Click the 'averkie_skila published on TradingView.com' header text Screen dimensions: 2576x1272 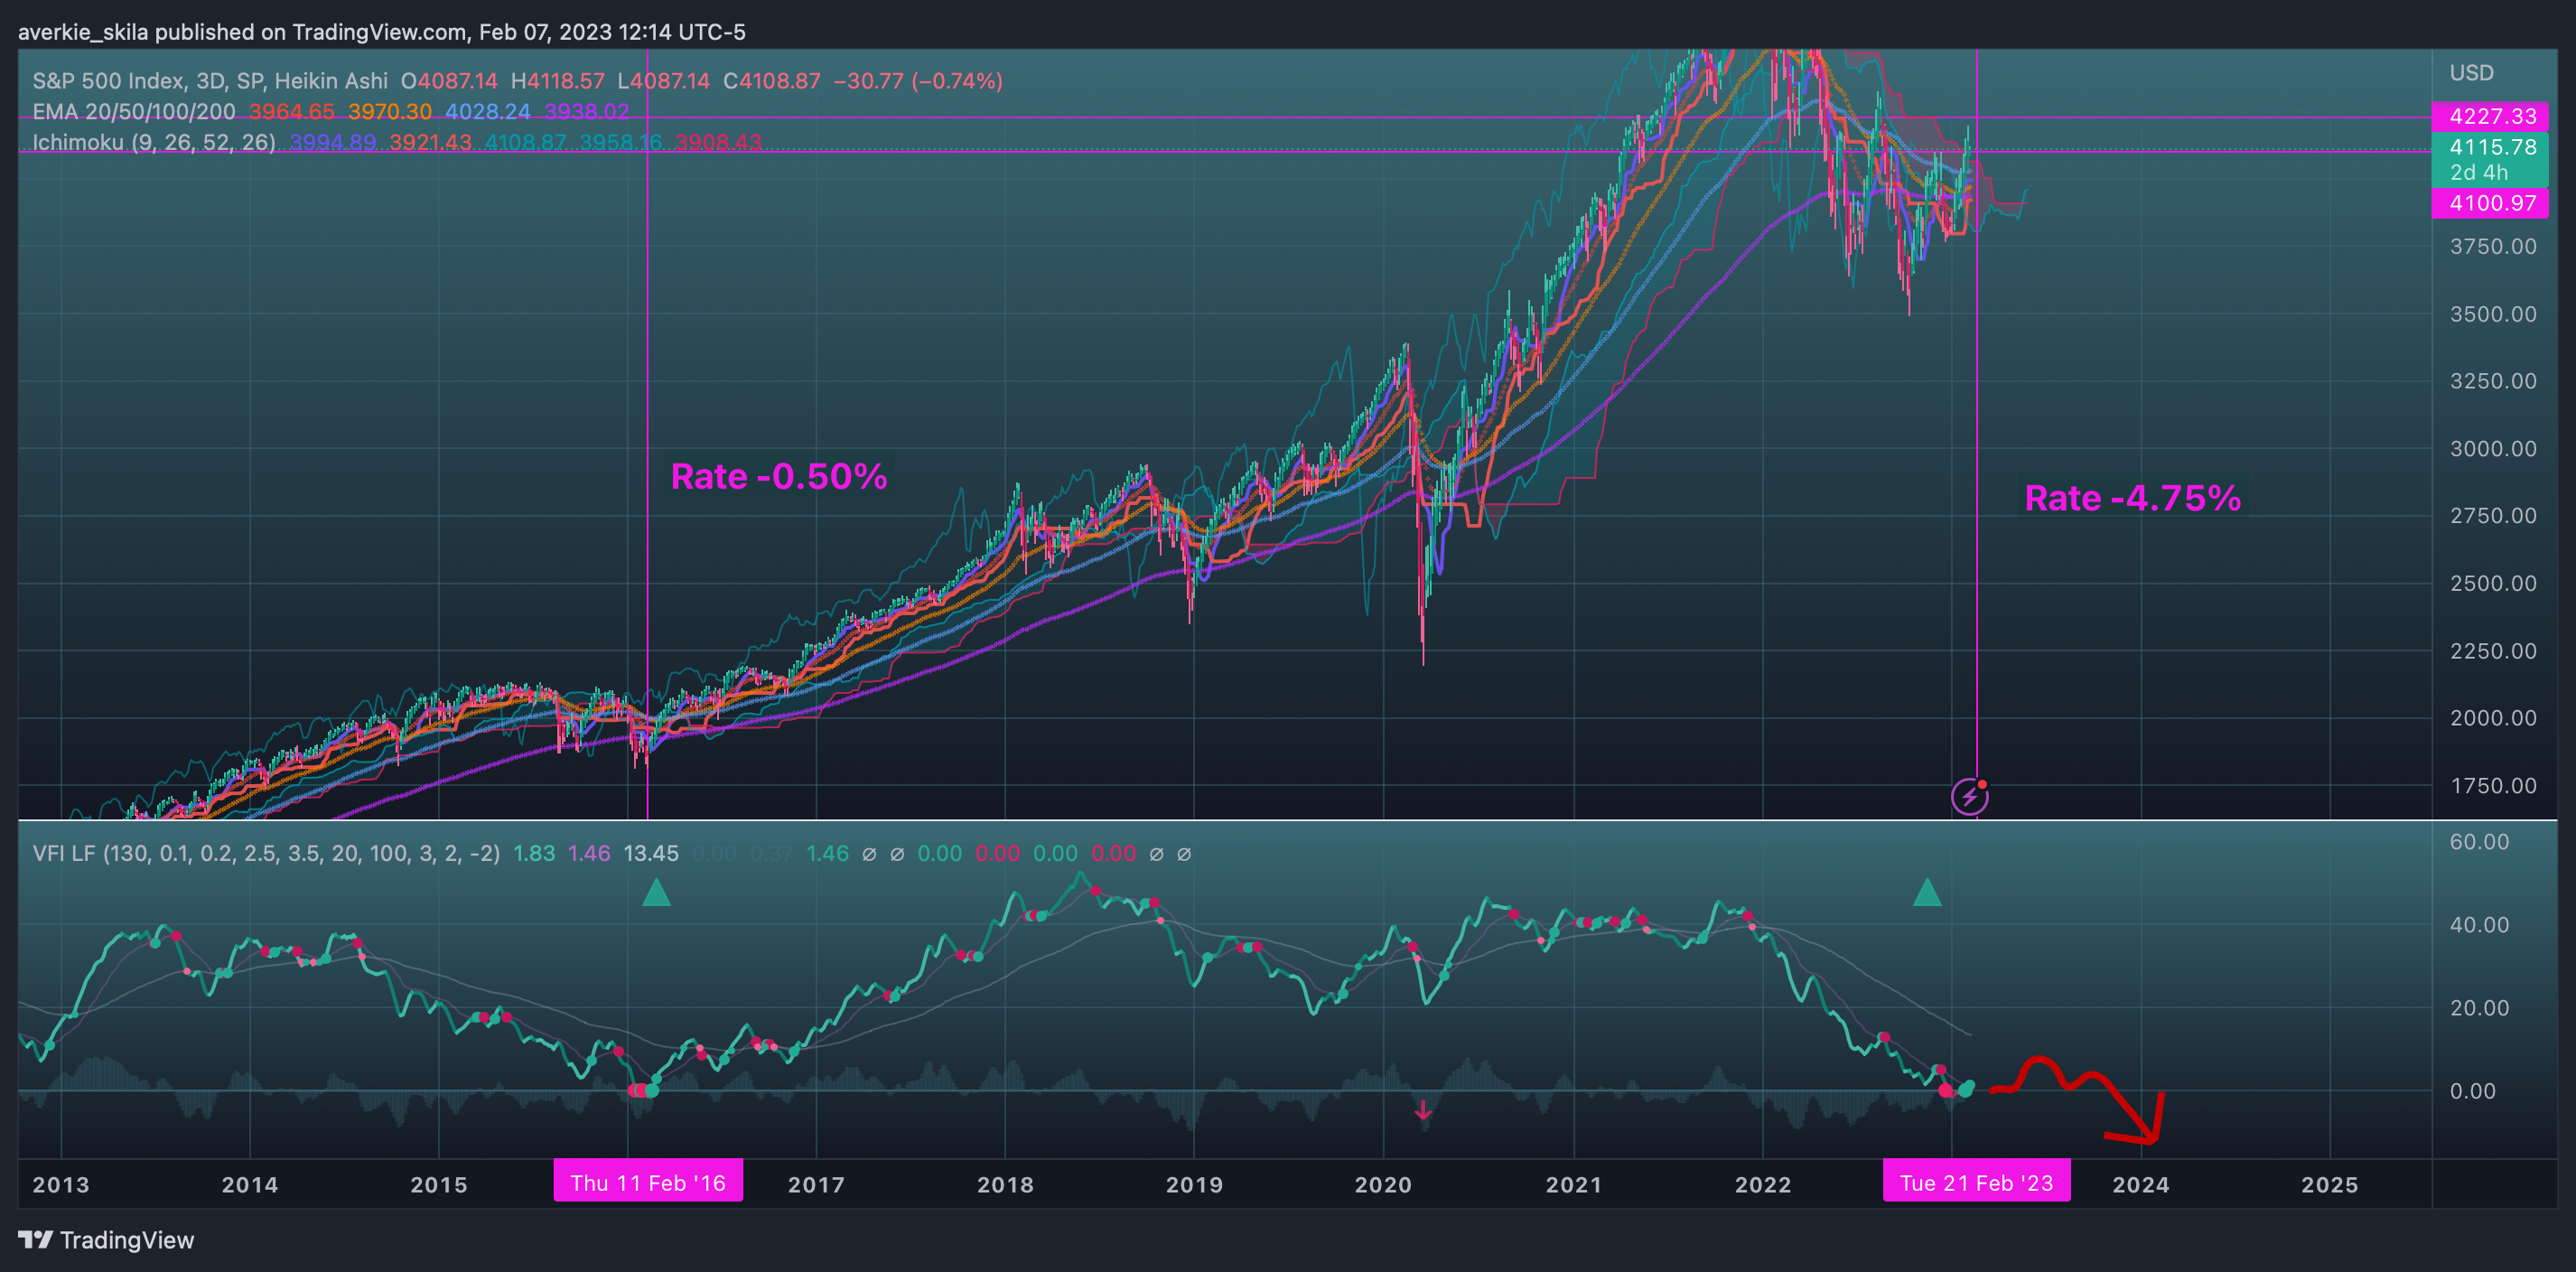[243, 32]
